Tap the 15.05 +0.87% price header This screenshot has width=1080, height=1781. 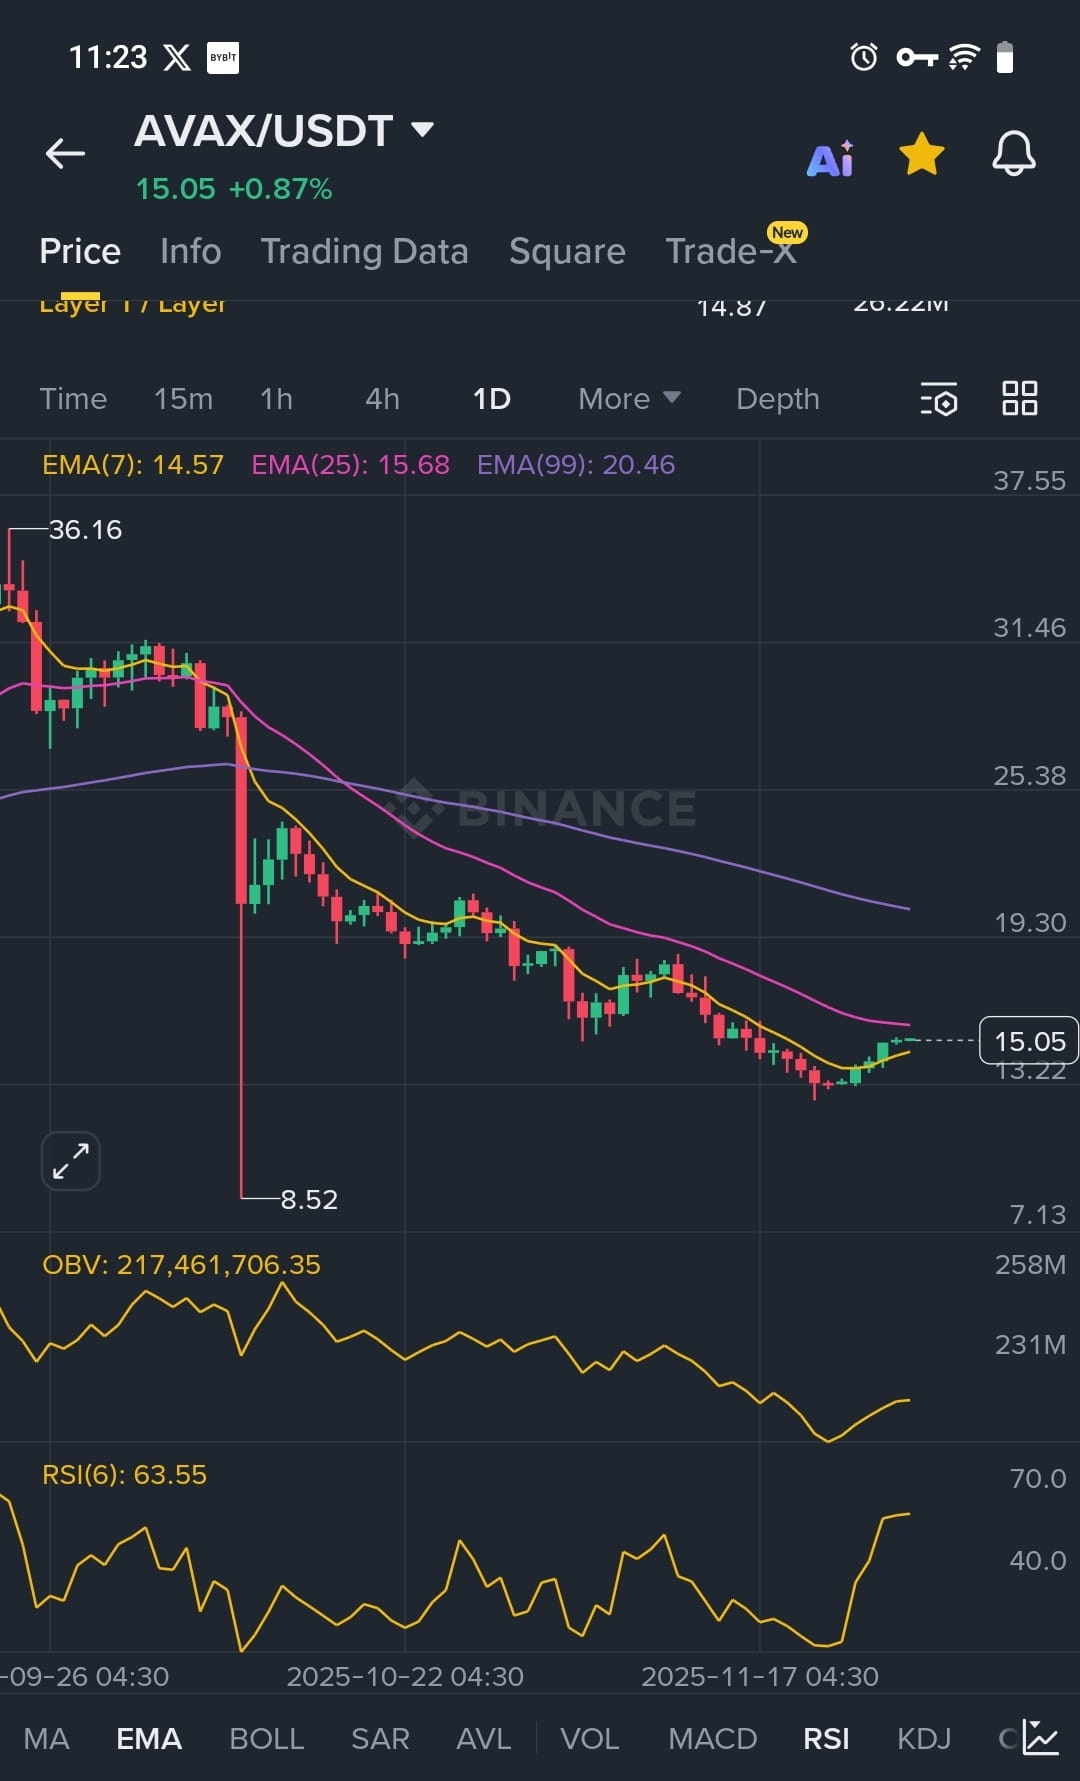click(234, 189)
